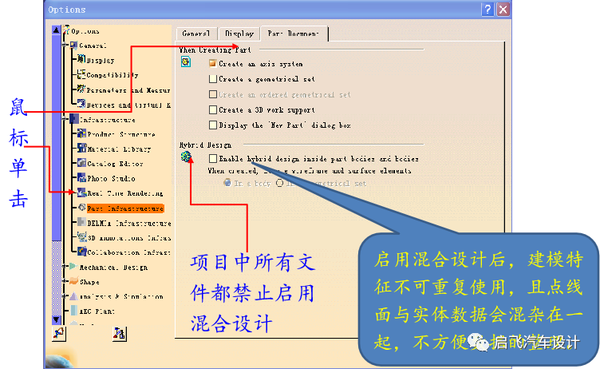Select DELMIA Infrastructure tree entry
The width and height of the screenshot is (600, 369).
(x=129, y=223)
